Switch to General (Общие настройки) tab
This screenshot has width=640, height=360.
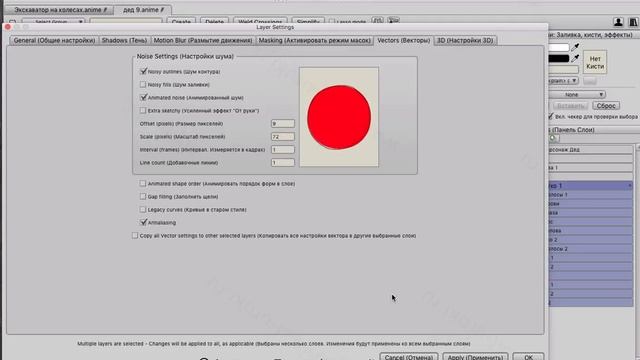[x=54, y=40]
